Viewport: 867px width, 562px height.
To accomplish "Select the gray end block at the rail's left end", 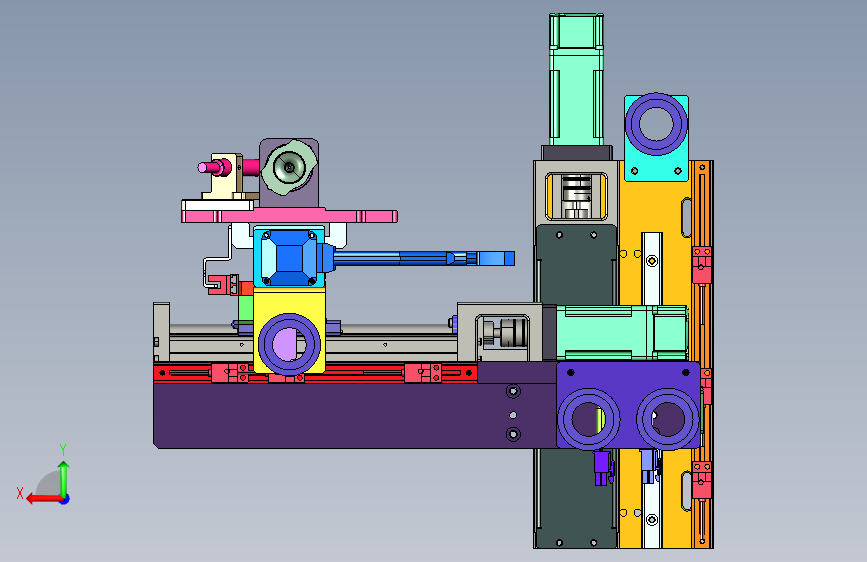I will 161,332.
